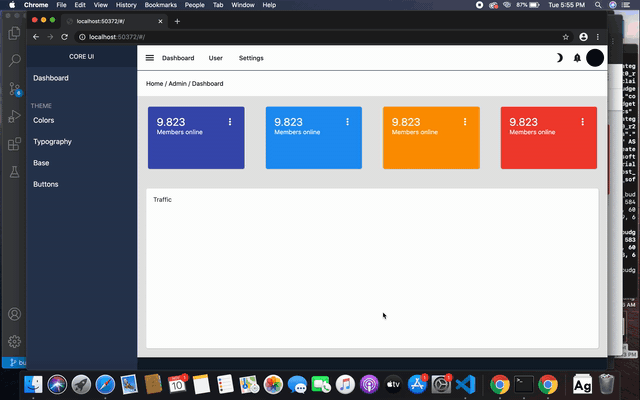Open the user avatar menu in the header
The width and height of the screenshot is (640, 400).
(x=595, y=58)
